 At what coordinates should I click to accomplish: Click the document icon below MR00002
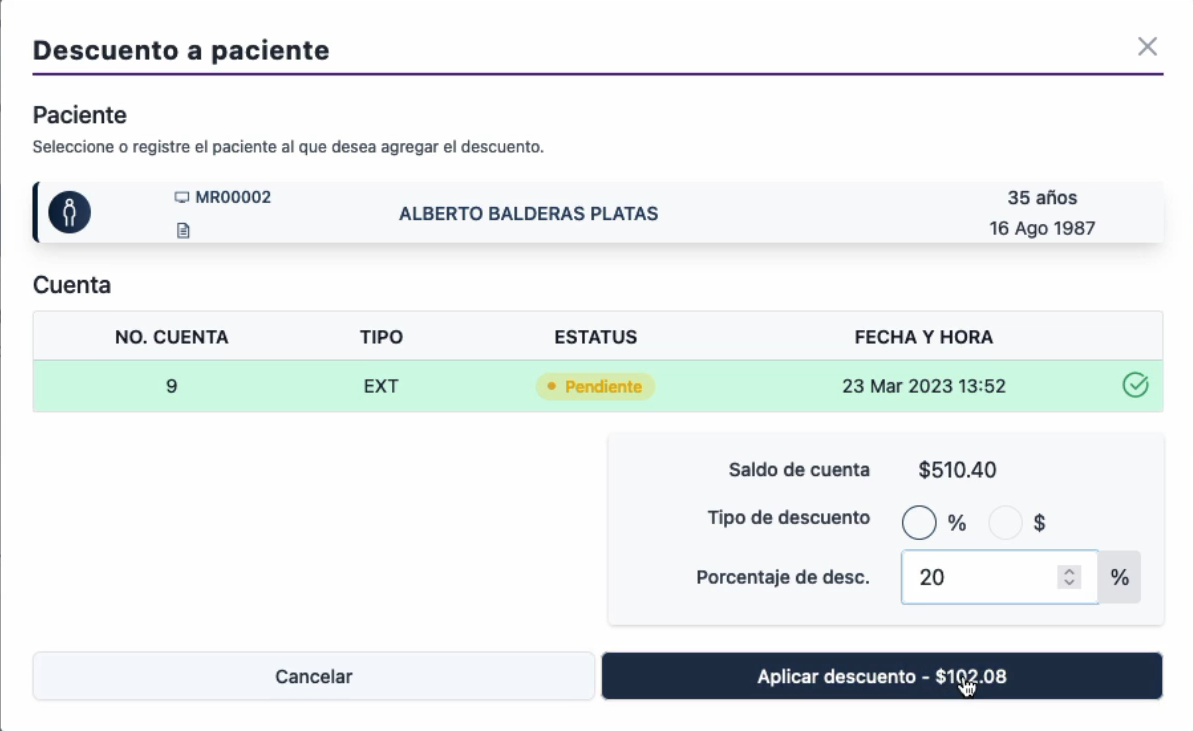click(183, 230)
